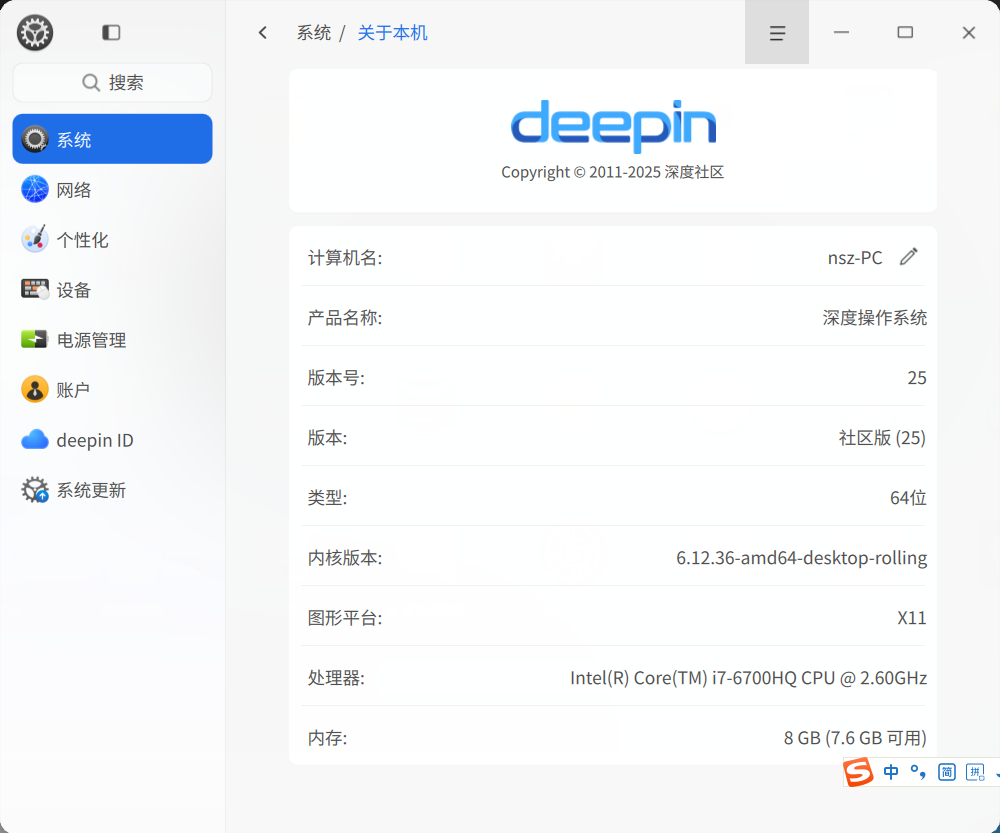
Task: Click the processor value Intel(R) Core(TM) i7-6700HQ
Action: (x=748, y=677)
